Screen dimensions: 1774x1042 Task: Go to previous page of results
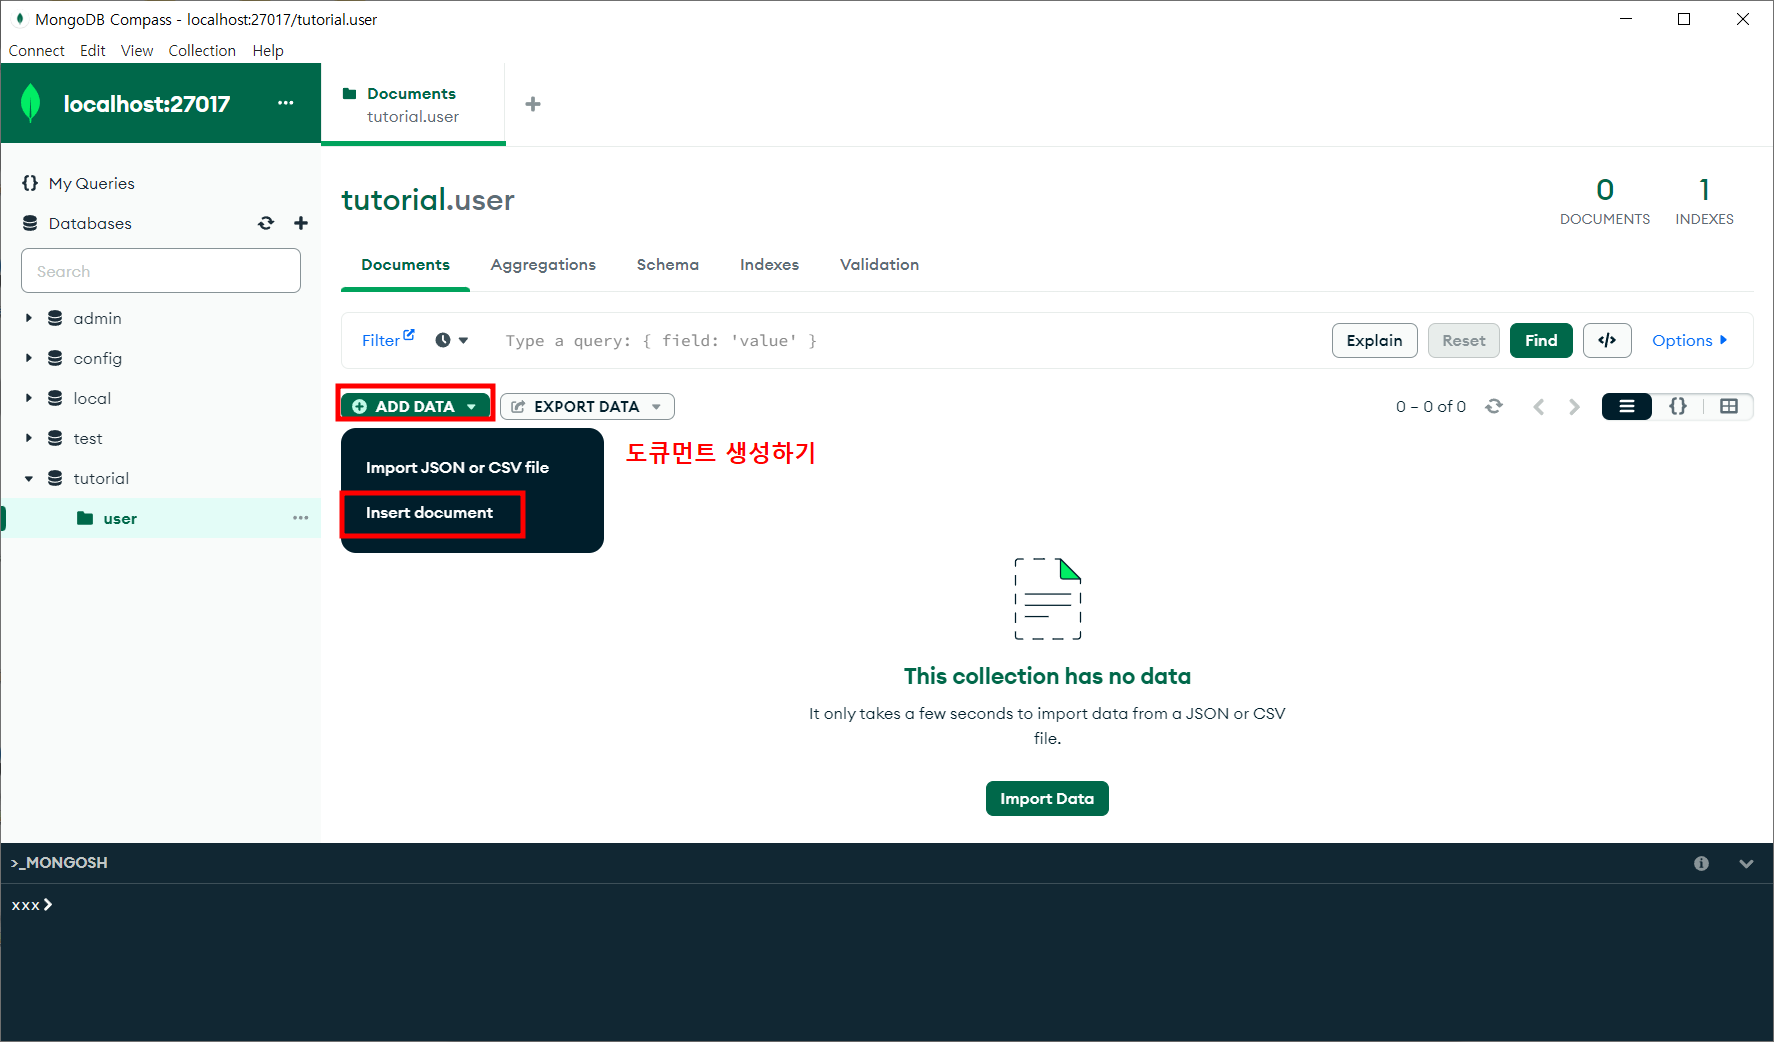[x=1539, y=406]
